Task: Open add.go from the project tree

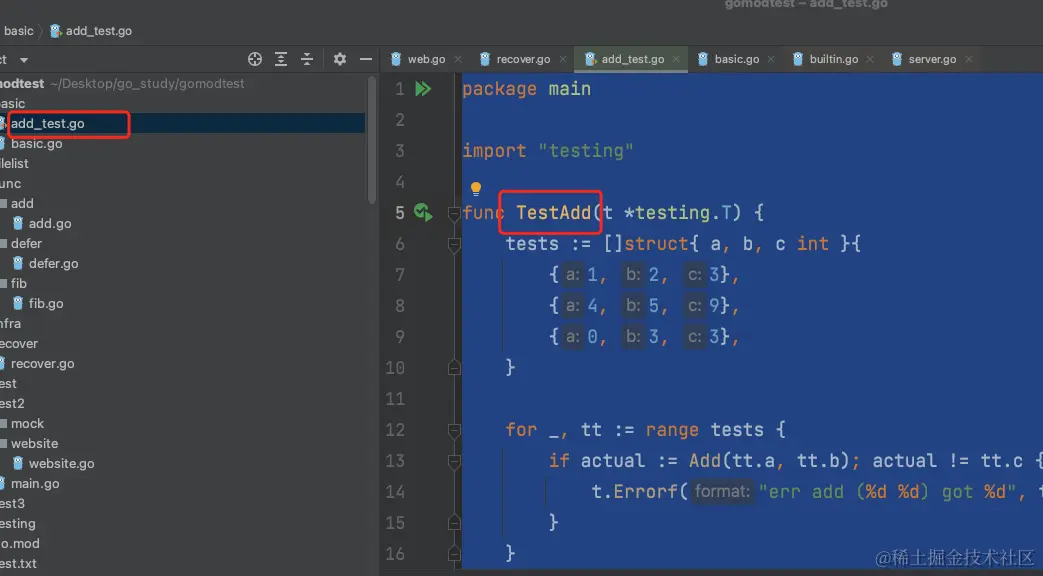Action: (50, 223)
